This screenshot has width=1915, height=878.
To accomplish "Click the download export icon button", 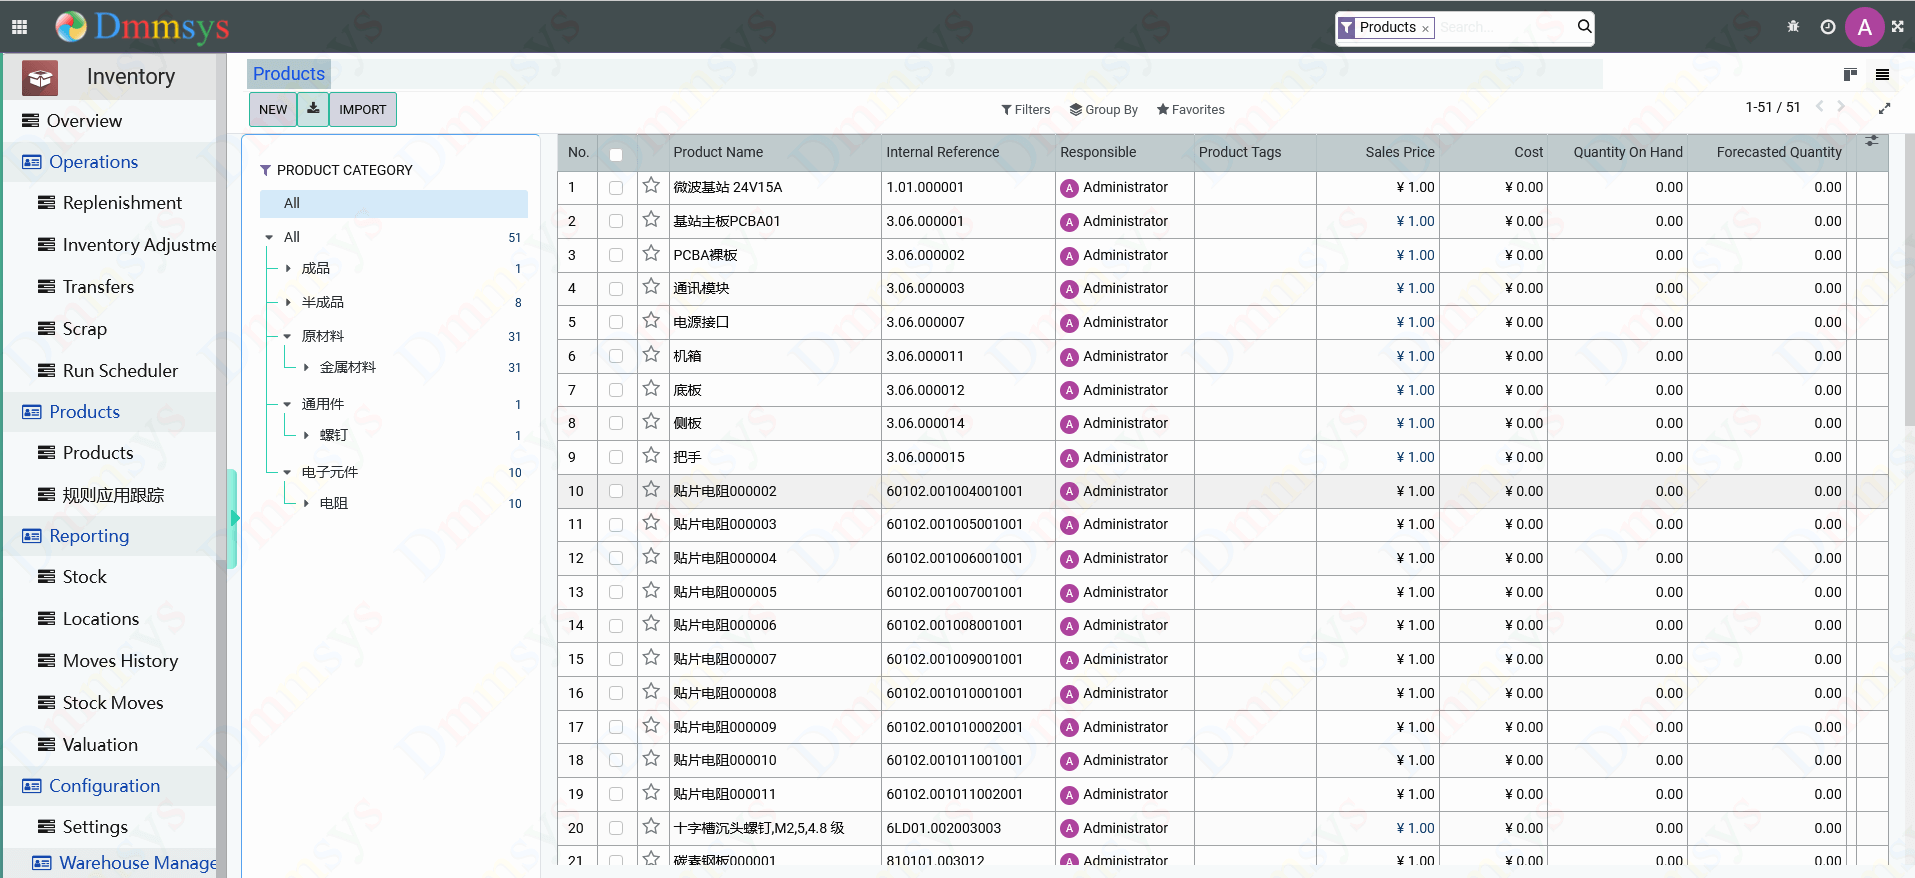I will pos(313,109).
